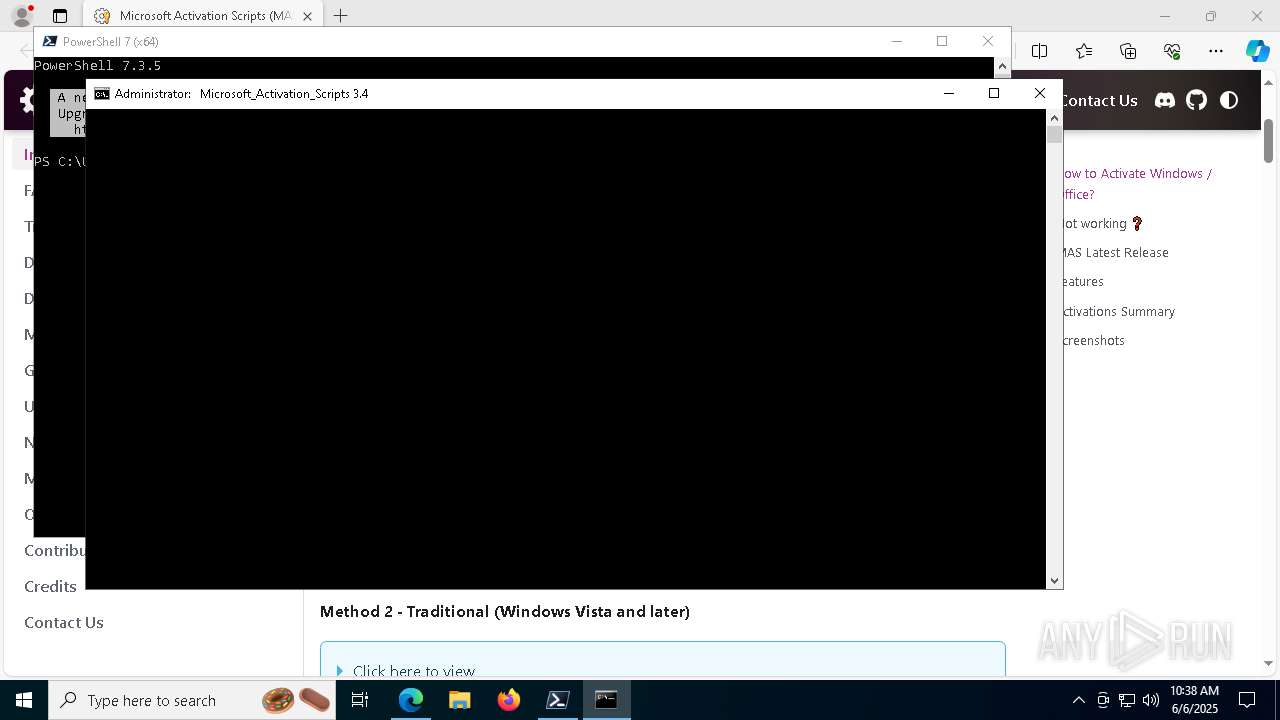The image size is (1280, 720).
Task: Click PowerShell 7 window title icon
Action: 49,41
